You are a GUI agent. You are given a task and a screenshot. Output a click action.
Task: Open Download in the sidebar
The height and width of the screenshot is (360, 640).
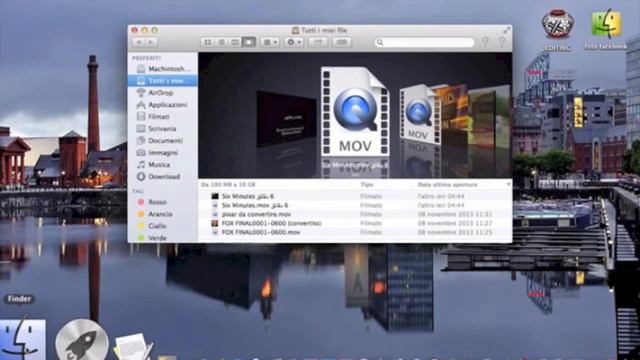pyautogui.click(x=163, y=176)
